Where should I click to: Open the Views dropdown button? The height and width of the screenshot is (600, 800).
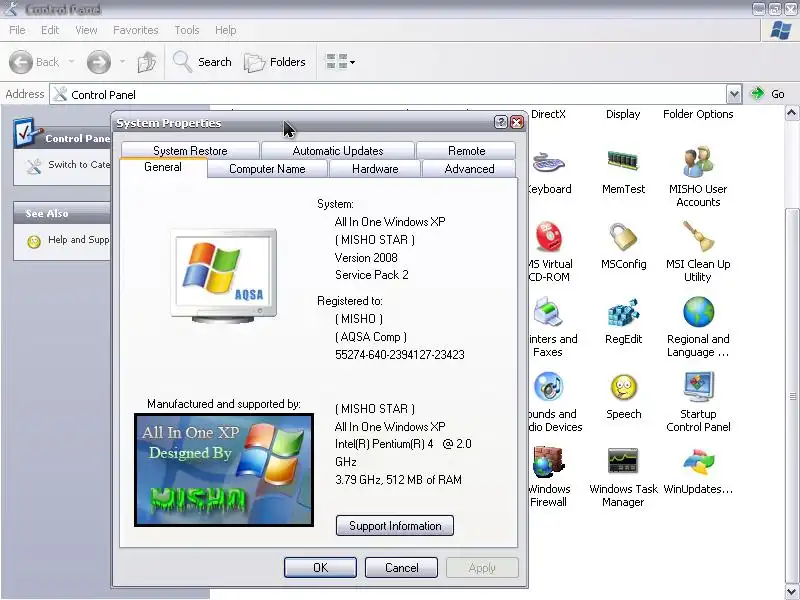click(340, 62)
